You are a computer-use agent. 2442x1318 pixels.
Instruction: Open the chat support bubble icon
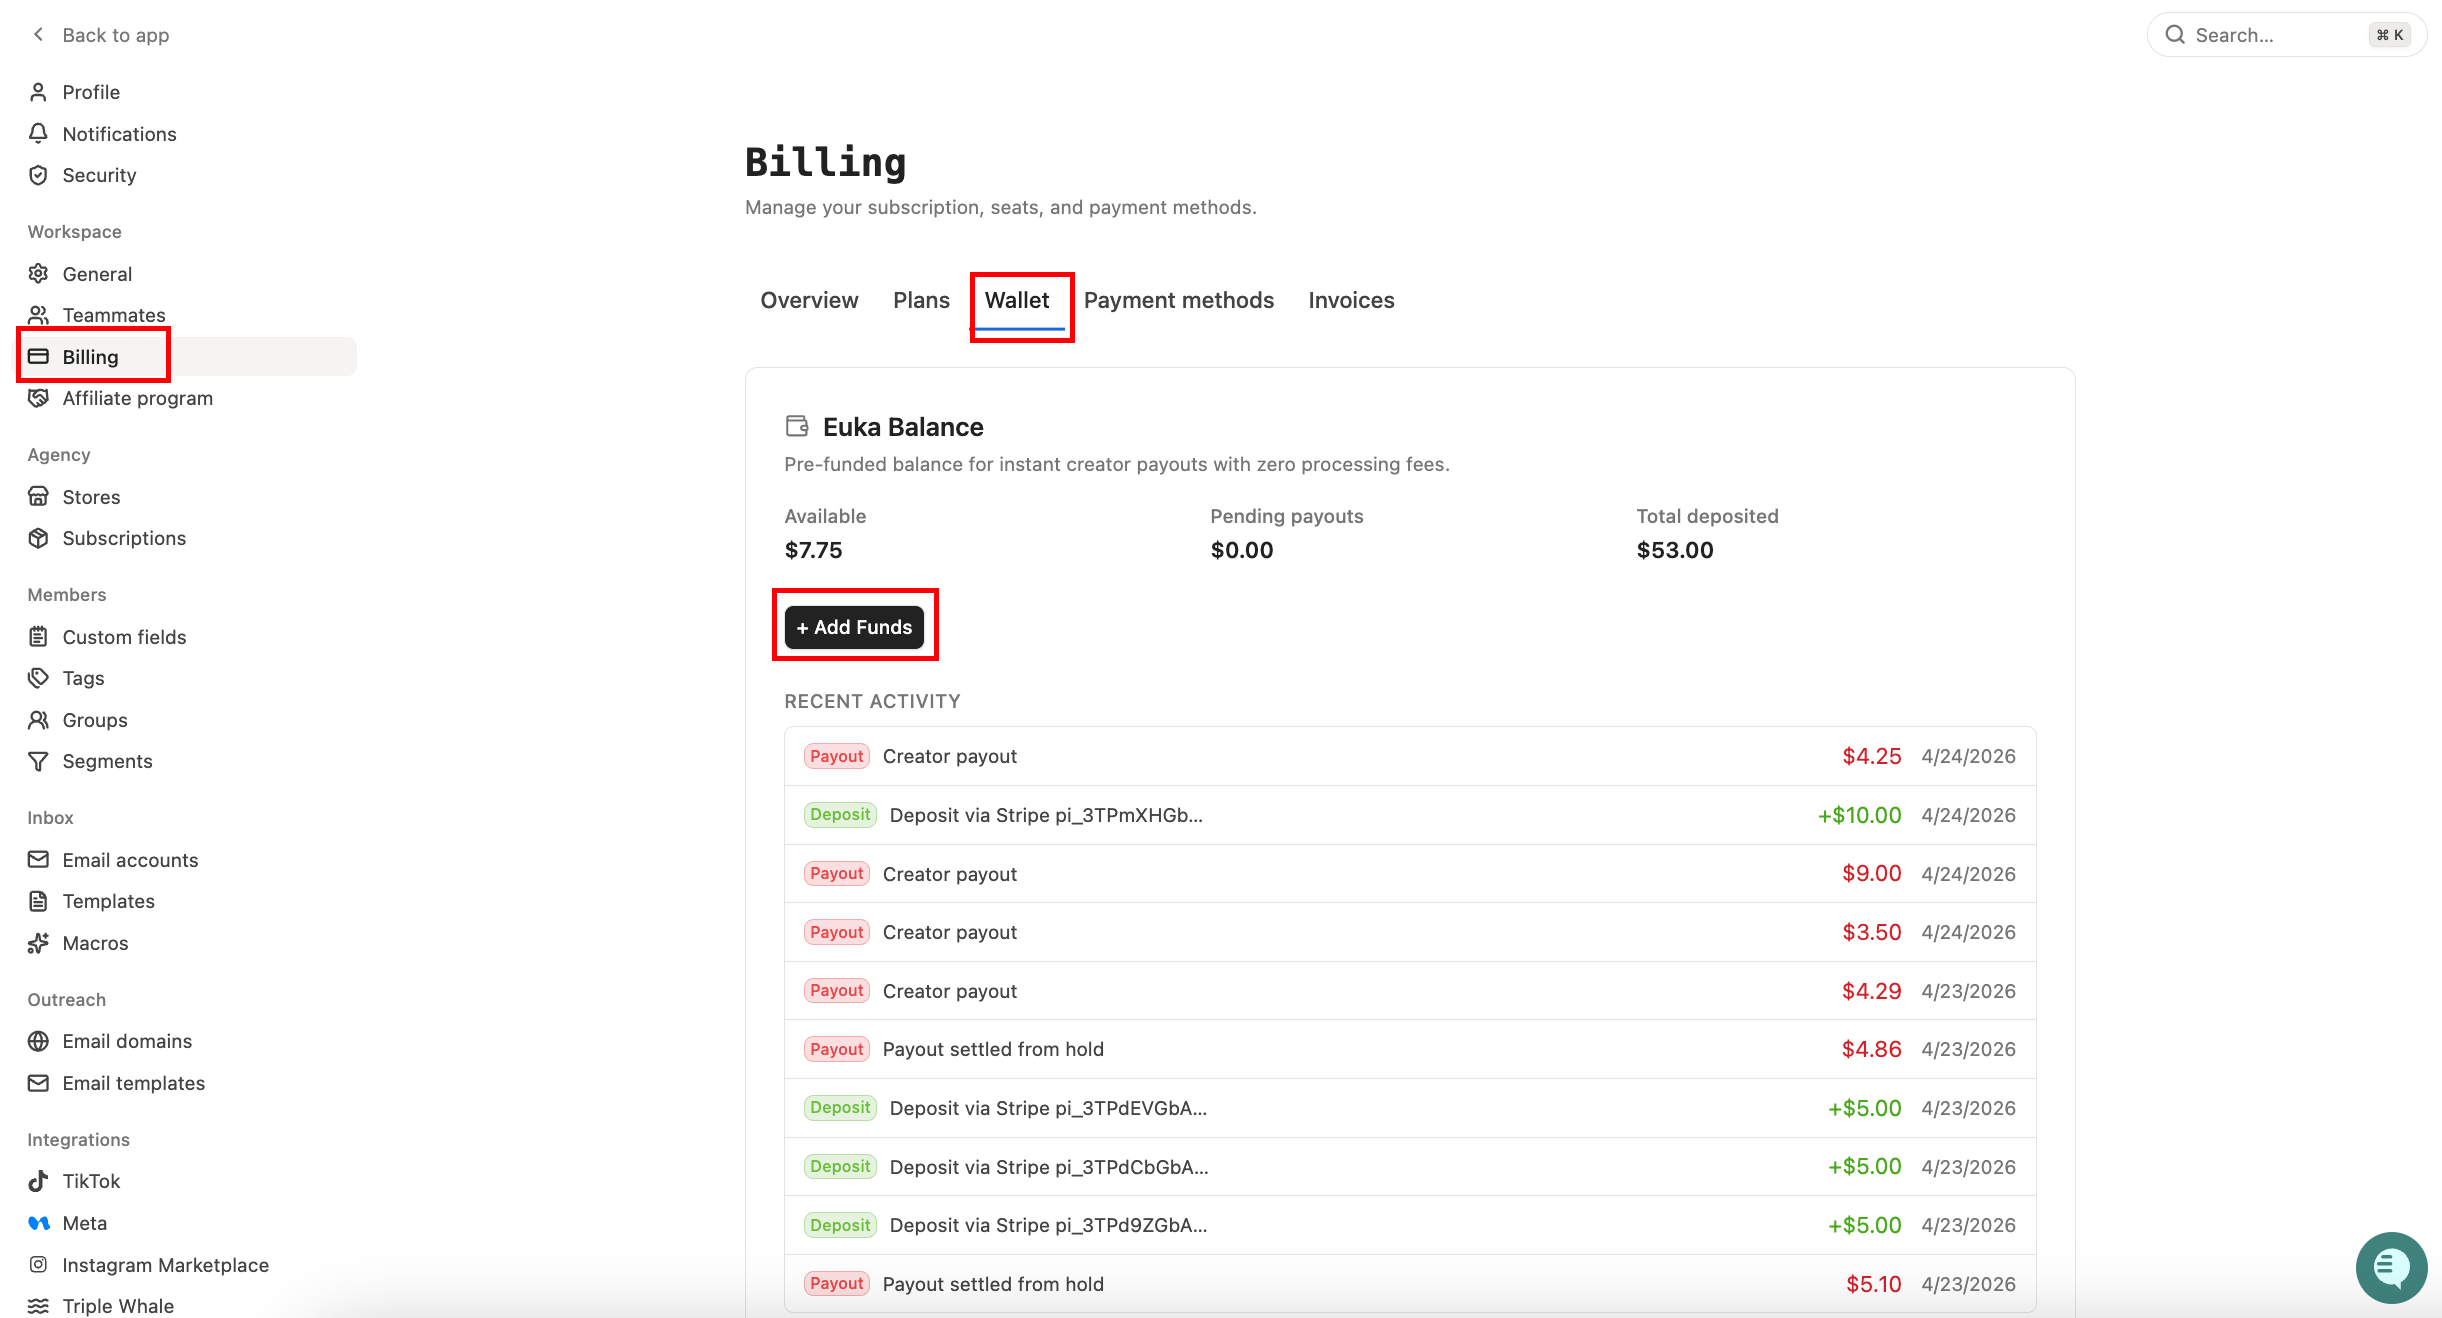point(2391,1267)
